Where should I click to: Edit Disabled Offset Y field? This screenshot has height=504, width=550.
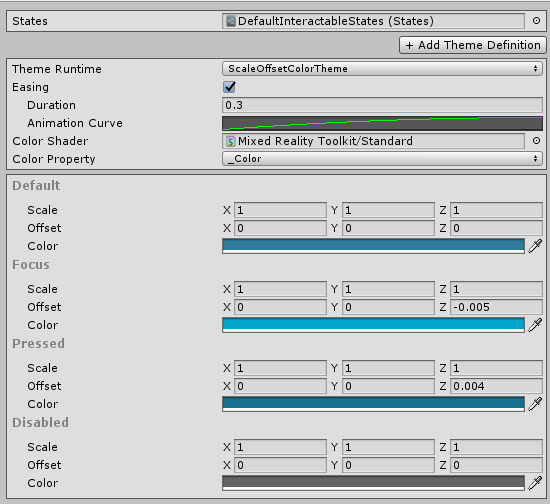(388, 465)
